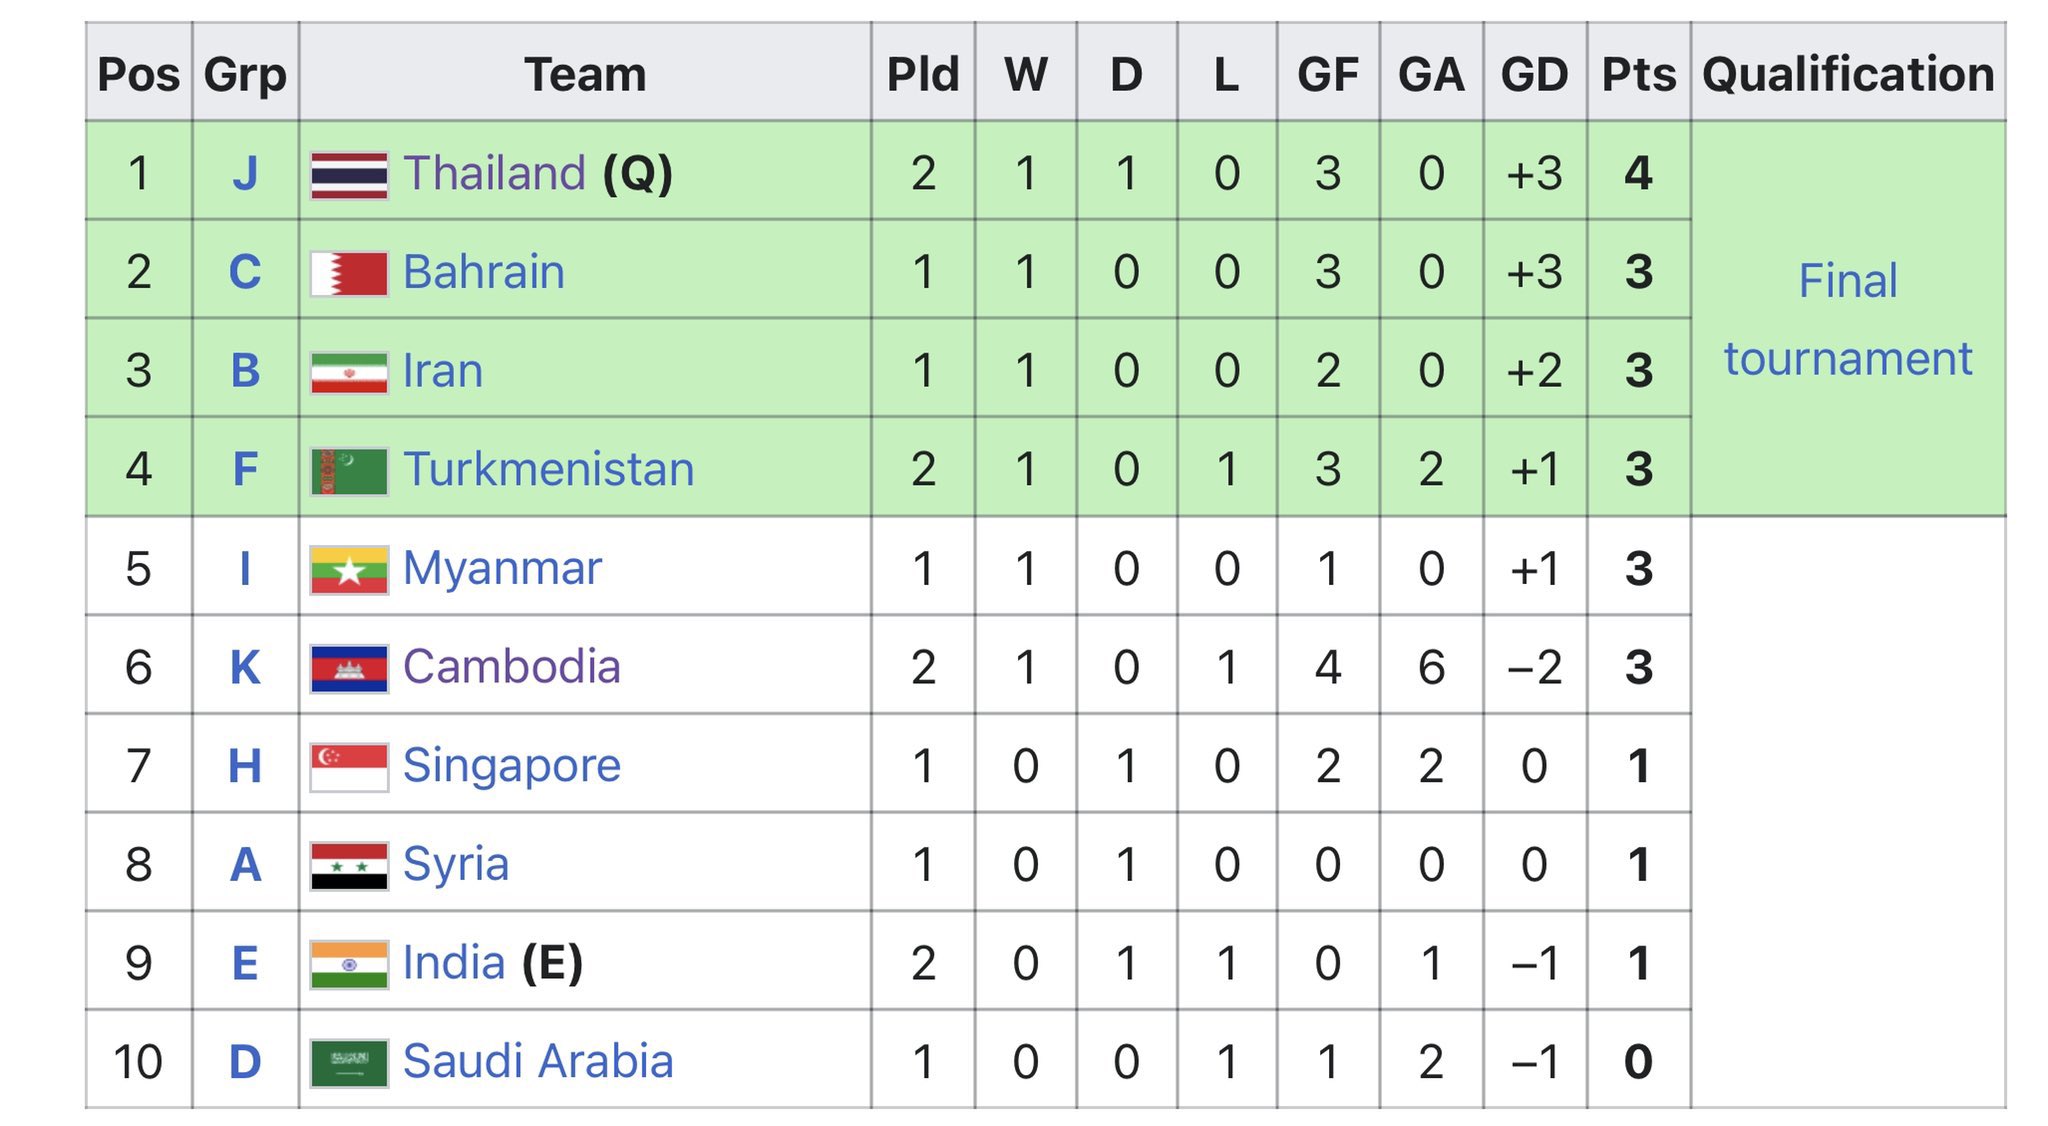This screenshot has width=2048, height=1126.
Task: Click the Syria flag icon
Action: [349, 866]
